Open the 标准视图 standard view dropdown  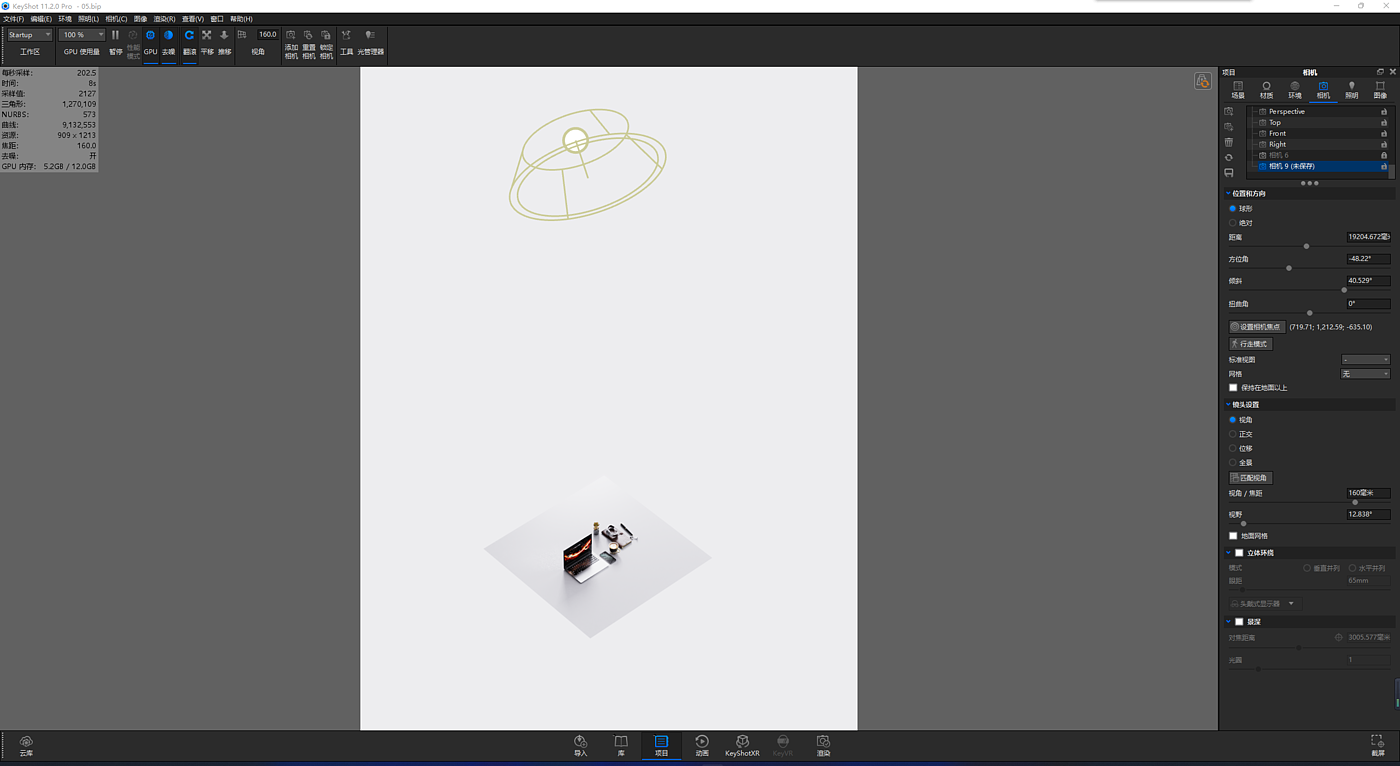[1365, 360]
